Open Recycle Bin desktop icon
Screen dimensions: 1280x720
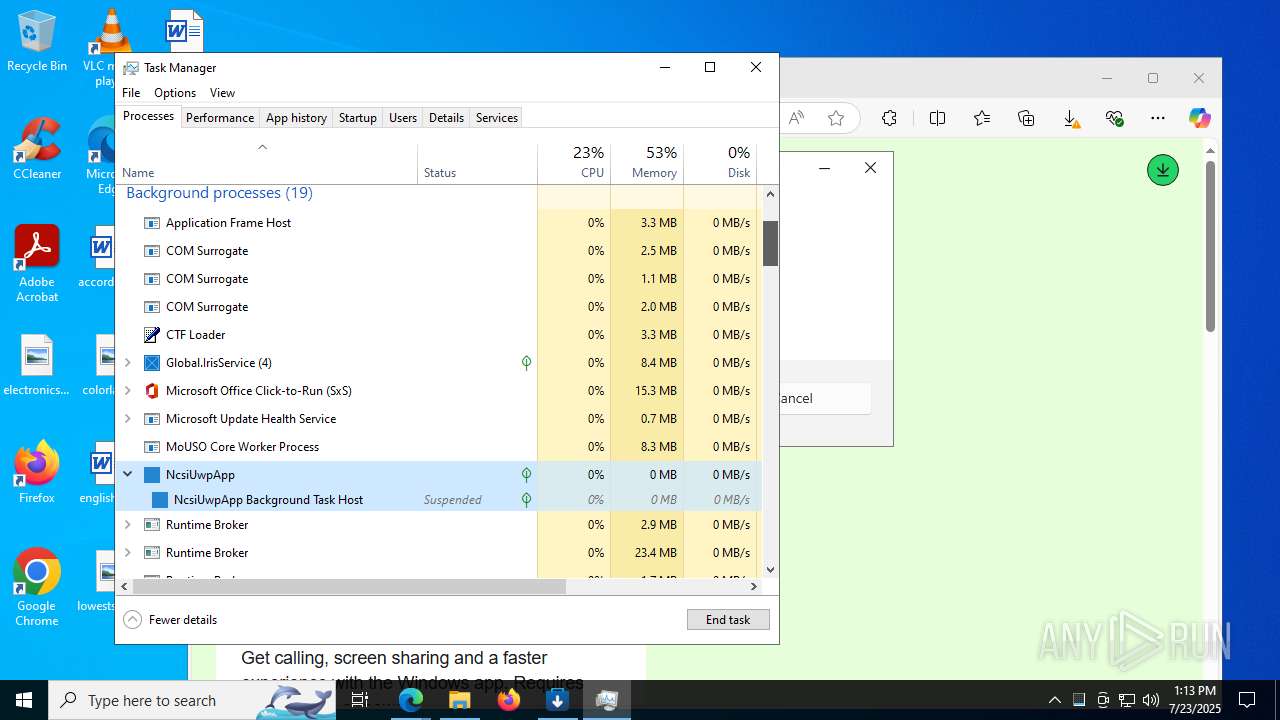(x=37, y=41)
